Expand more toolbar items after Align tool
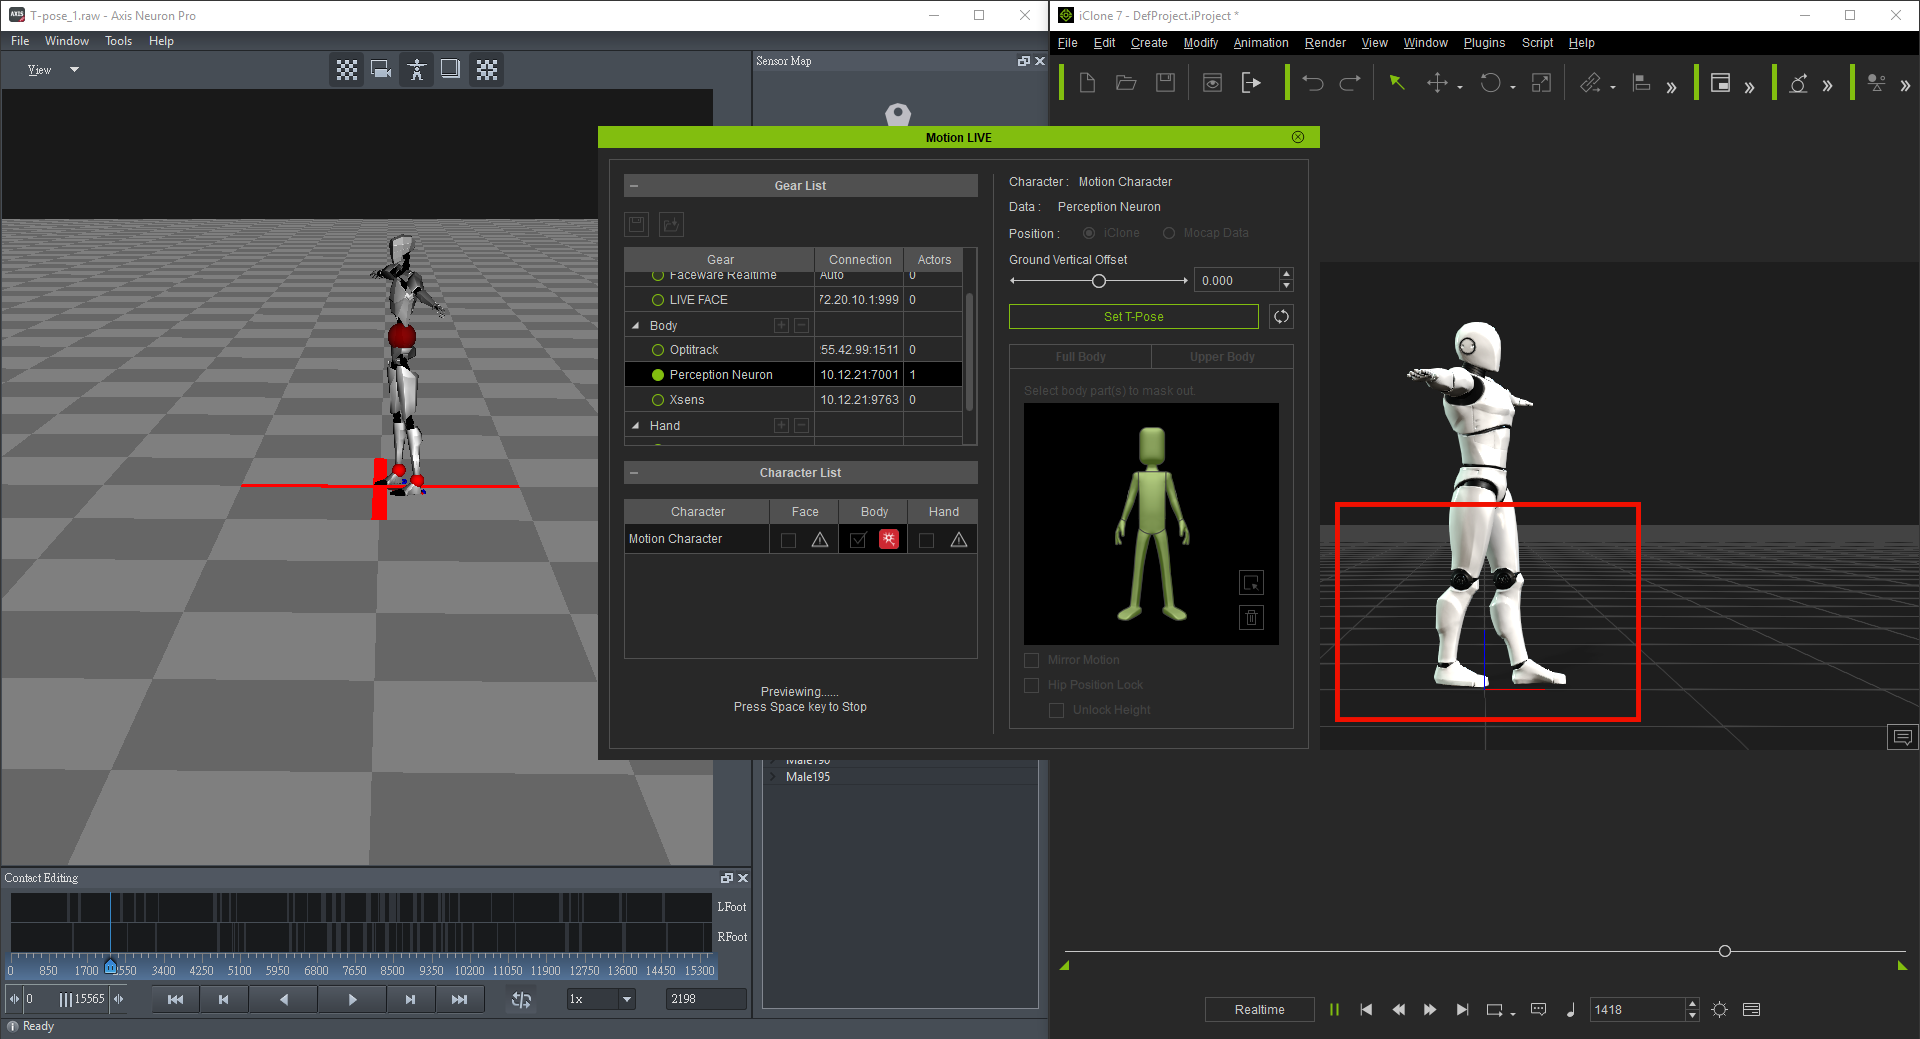This screenshot has height=1039, width=1920. (1671, 87)
